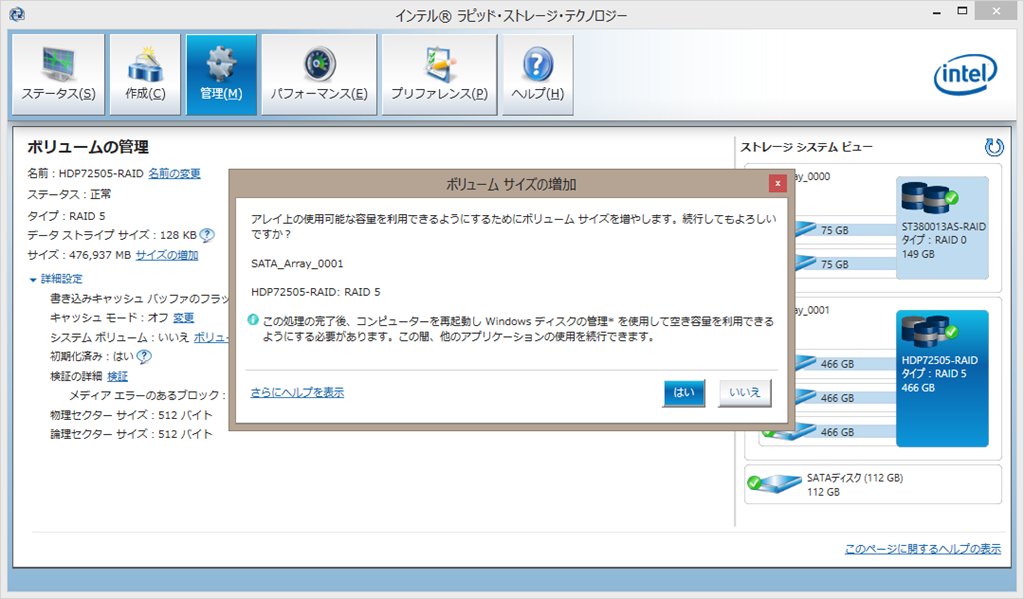Click the 物理セクター サイズ : 512 バイト text

(x=131, y=415)
